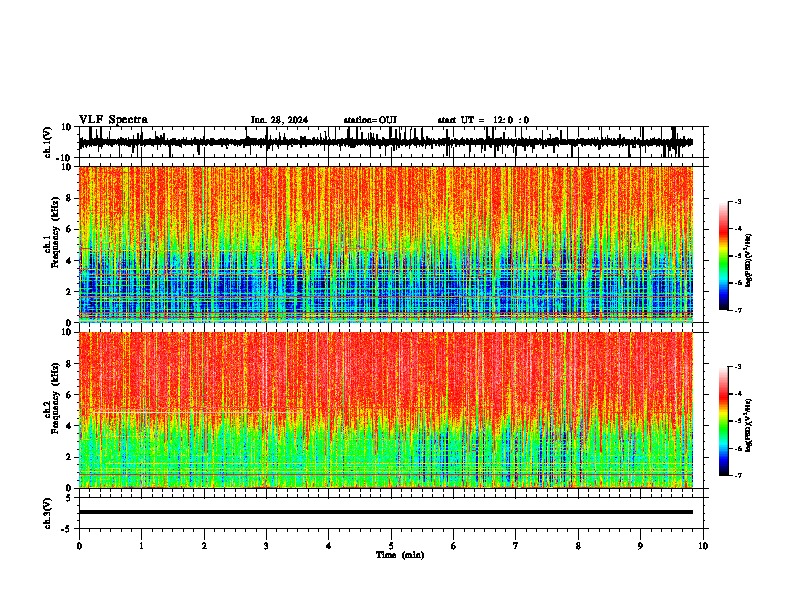Click the "-3" label on the ch.2 color bar

pyautogui.click(x=738, y=367)
